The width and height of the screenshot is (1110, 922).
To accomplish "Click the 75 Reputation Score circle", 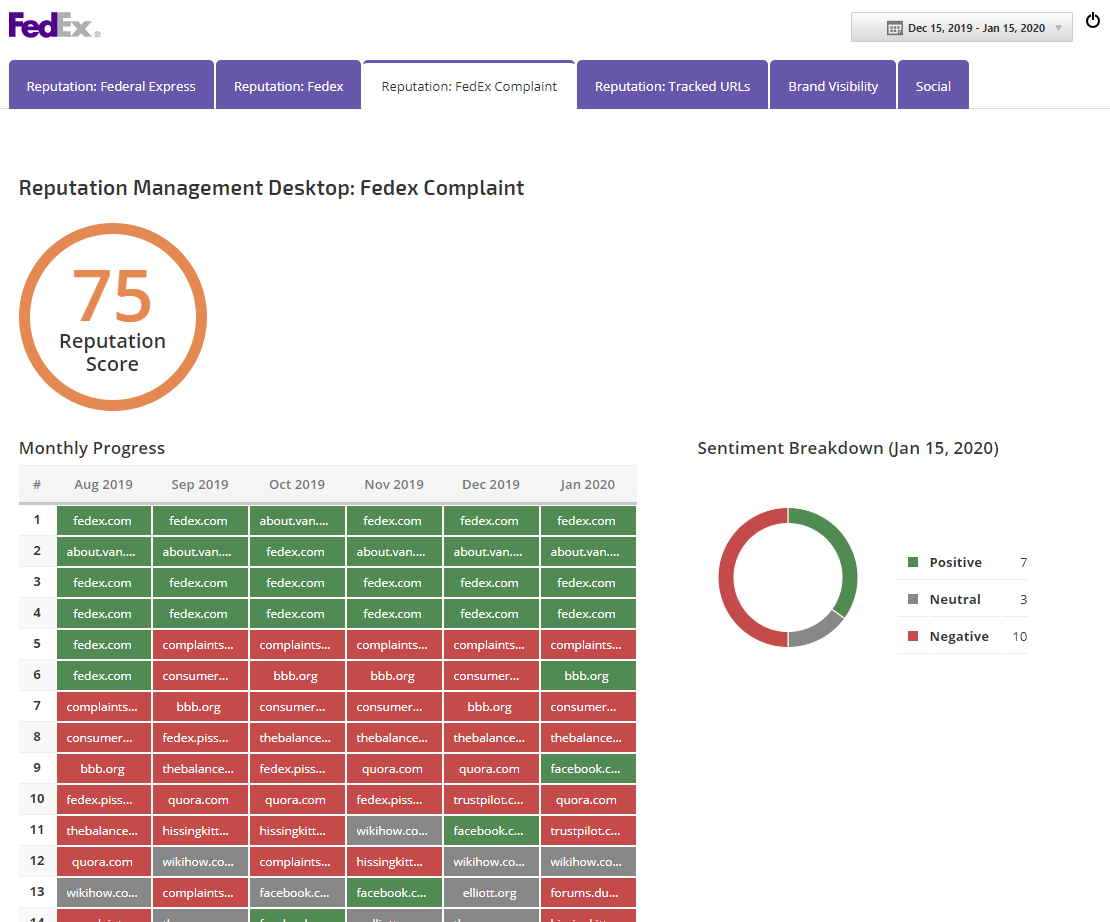I will tap(113, 317).
